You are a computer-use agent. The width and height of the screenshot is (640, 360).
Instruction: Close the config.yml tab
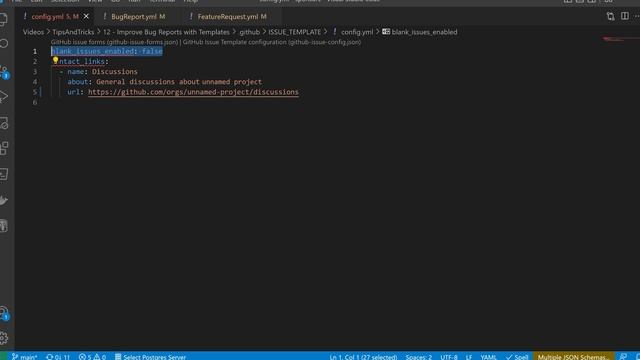tap(86, 16)
